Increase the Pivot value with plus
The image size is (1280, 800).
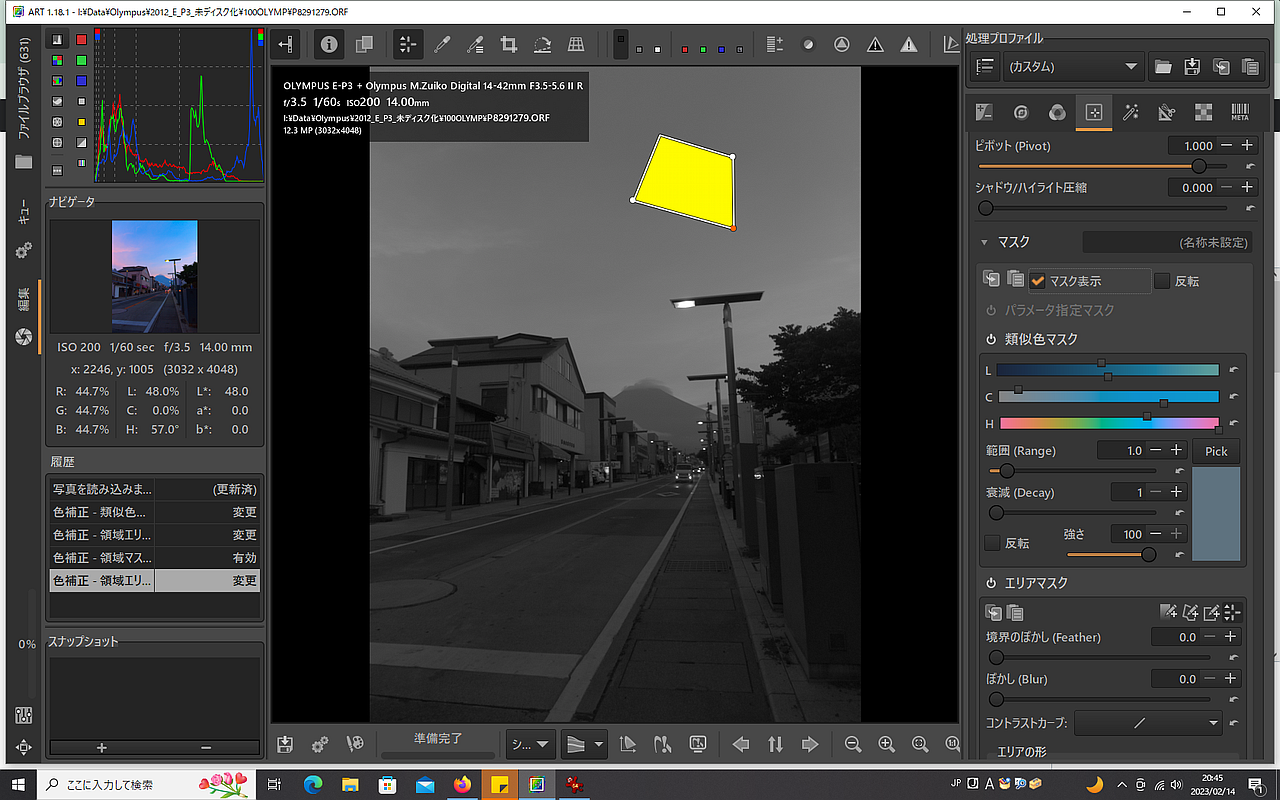[x=1247, y=146]
